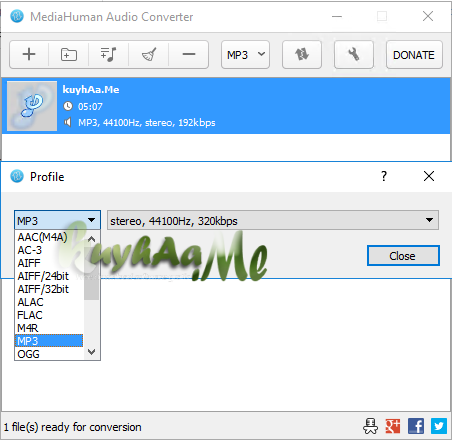Start conversion with the arrows icon
The height and width of the screenshot is (441, 452).
302,55
